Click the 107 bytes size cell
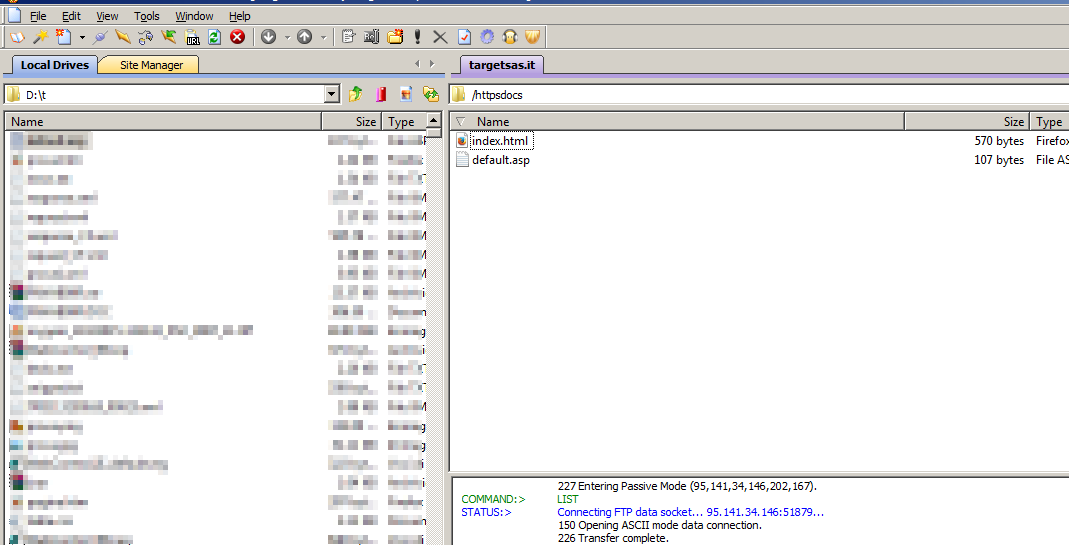This screenshot has width=1069, height=545. pyautogui.click(x=999, y=160)
